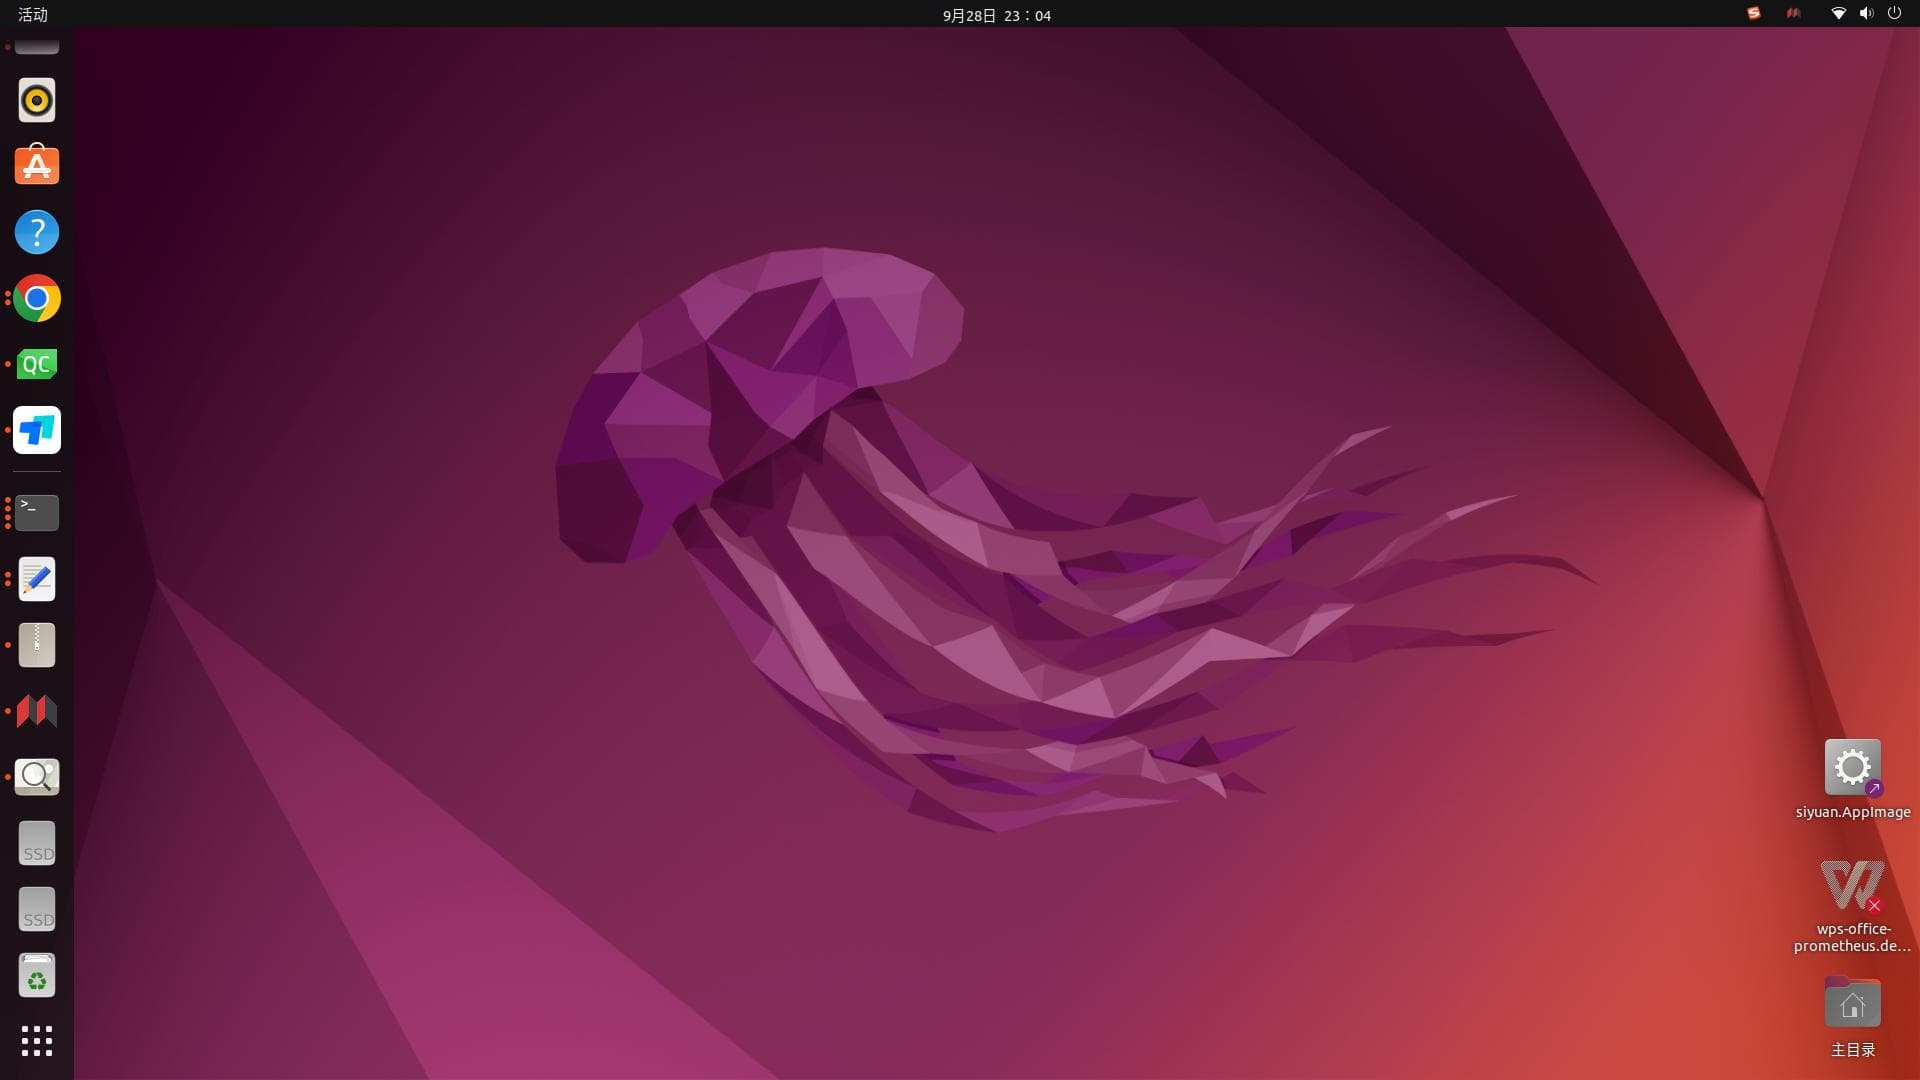Viewport: 1920px width, 1080px height.
Task: Open the volume indicator in top bar
Action: click(x=1866, y=14)
